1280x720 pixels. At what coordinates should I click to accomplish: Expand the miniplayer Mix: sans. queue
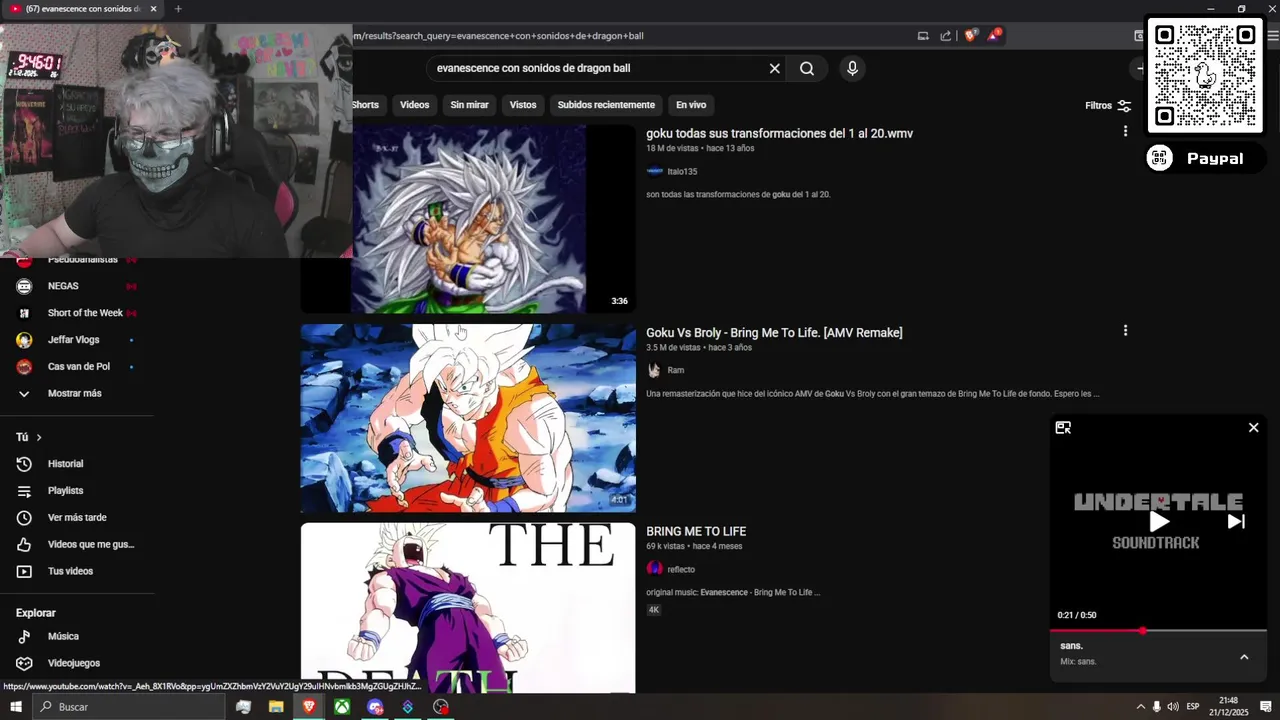[1244, 657]
